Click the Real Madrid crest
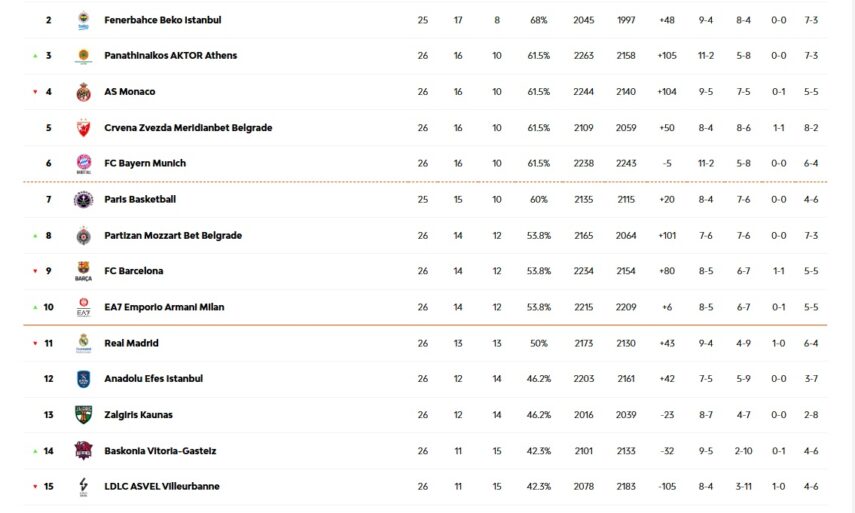The image size is (855, 513). 84,343
